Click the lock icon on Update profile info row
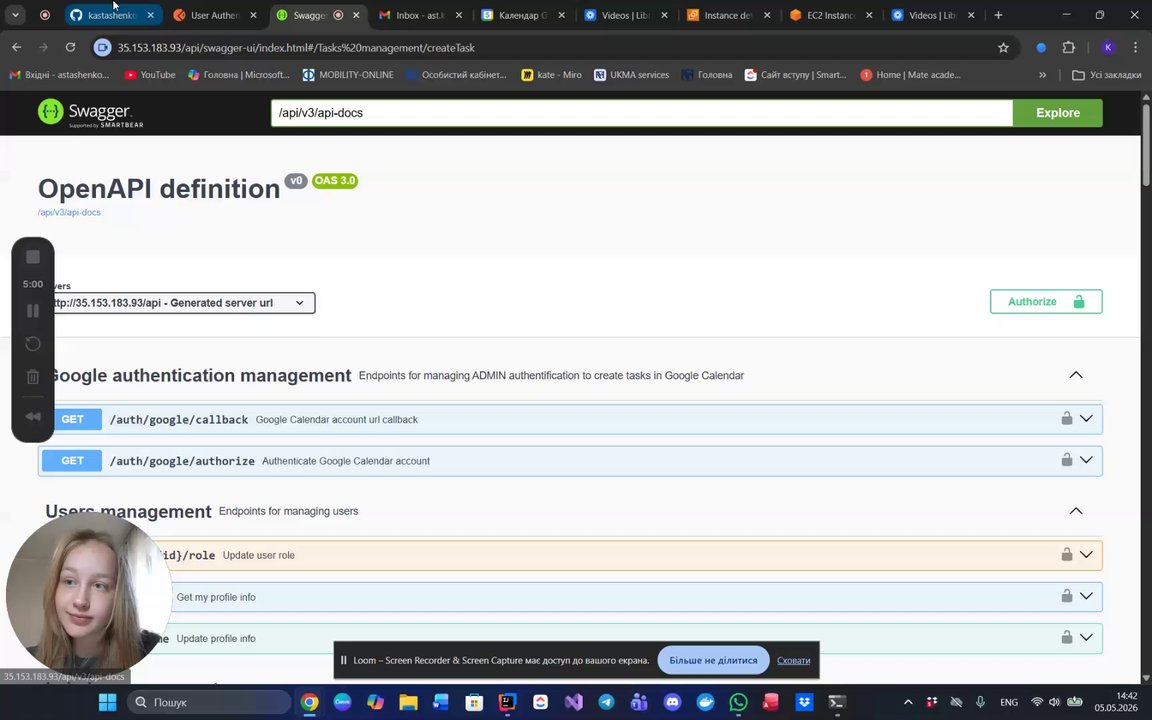 coord(1066,637)
